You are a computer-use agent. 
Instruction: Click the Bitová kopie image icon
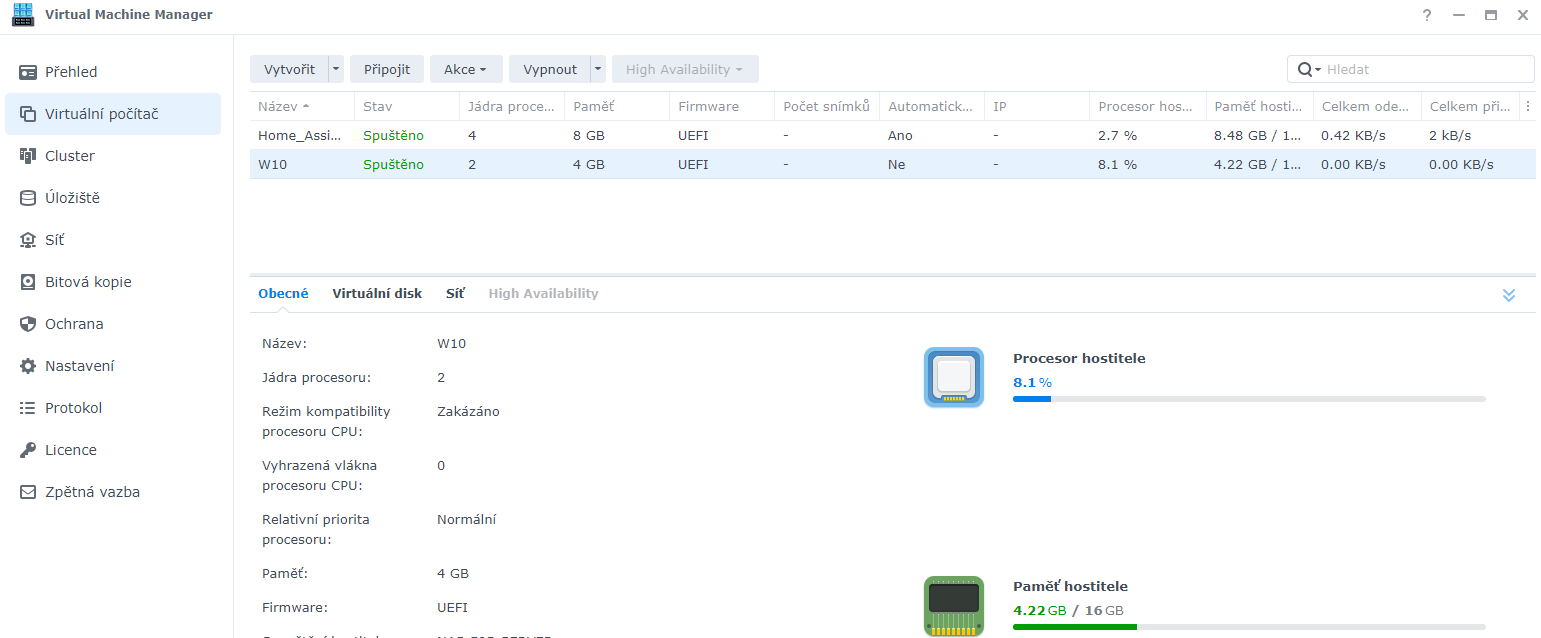point(28,282)
